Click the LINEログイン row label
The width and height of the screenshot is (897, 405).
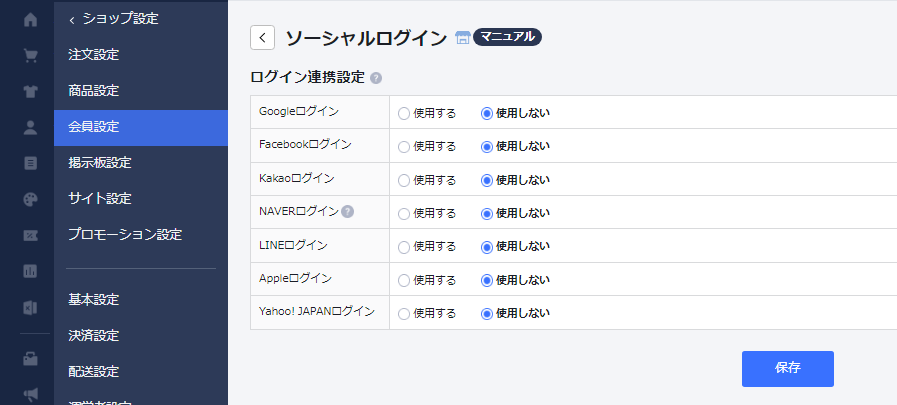[x=293, y=245]
